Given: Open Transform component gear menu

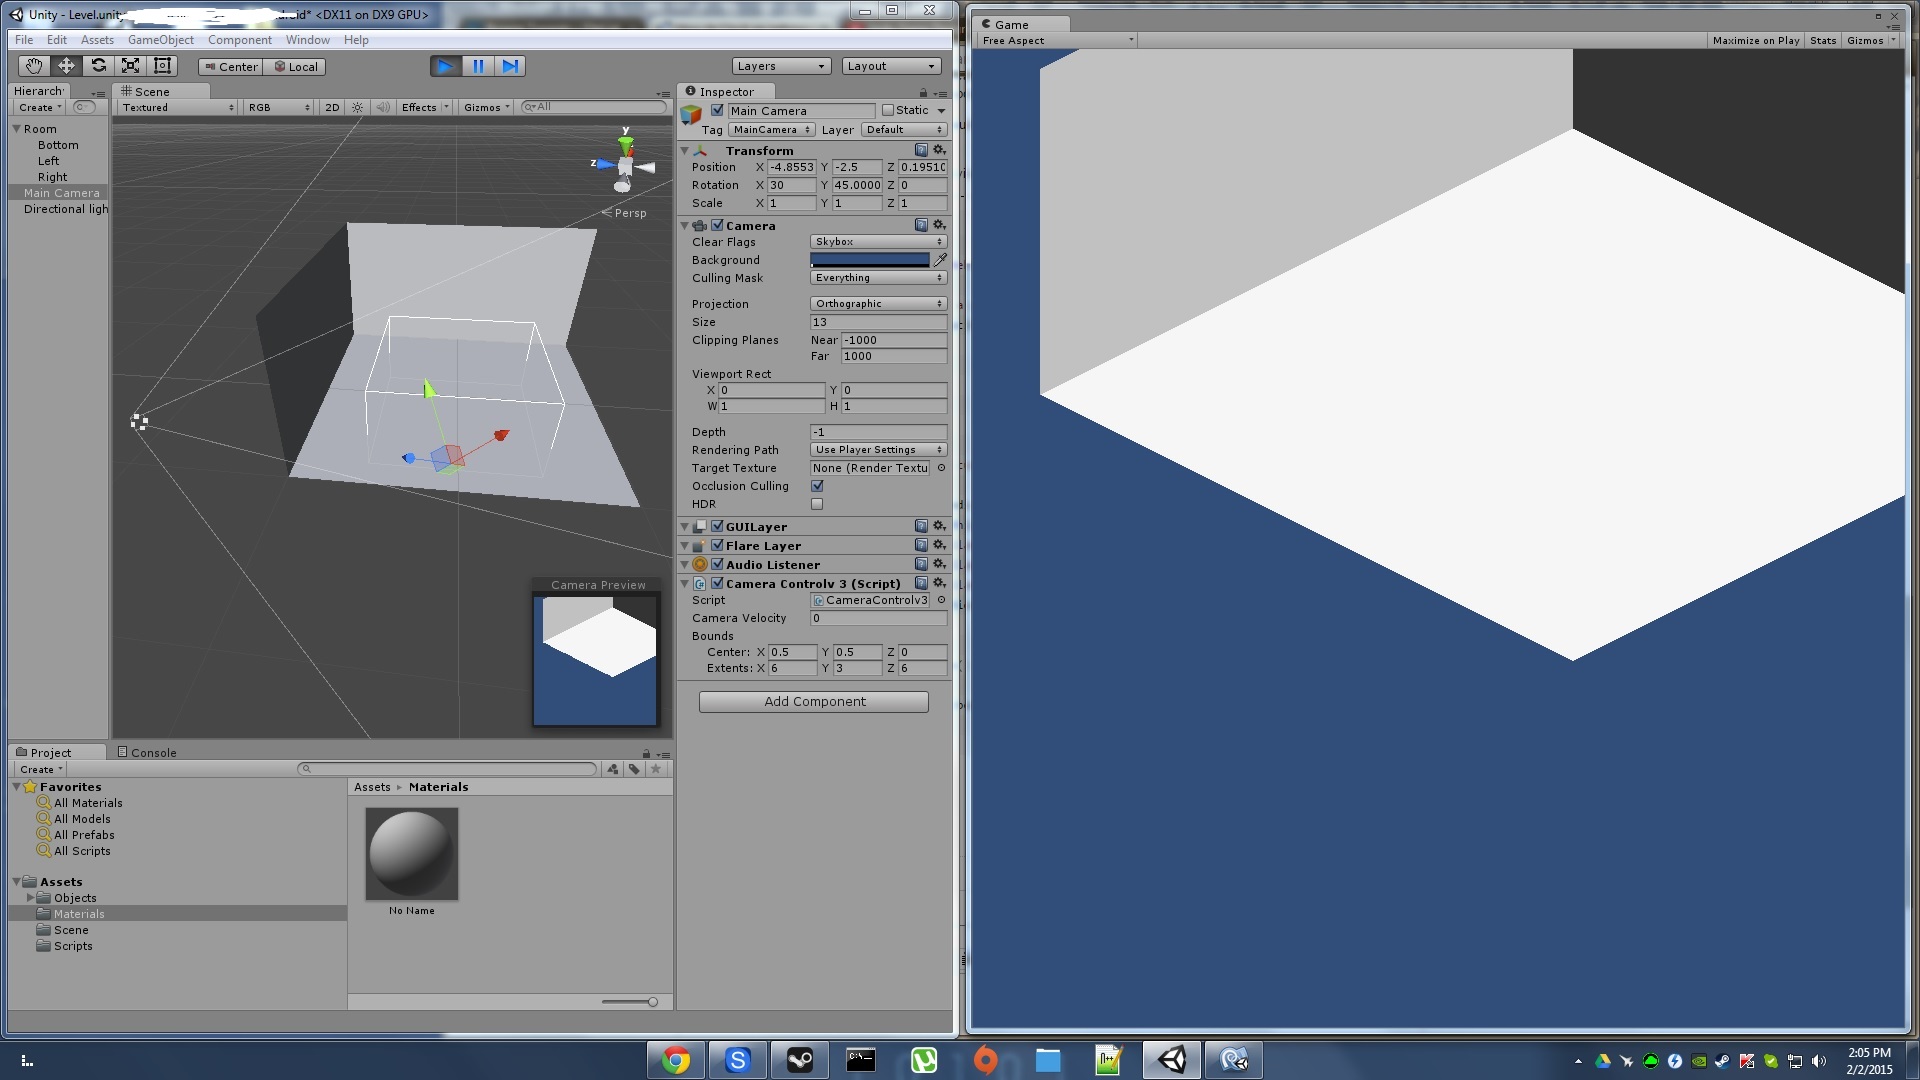Looking at the screenshot, I should point(939,150).
